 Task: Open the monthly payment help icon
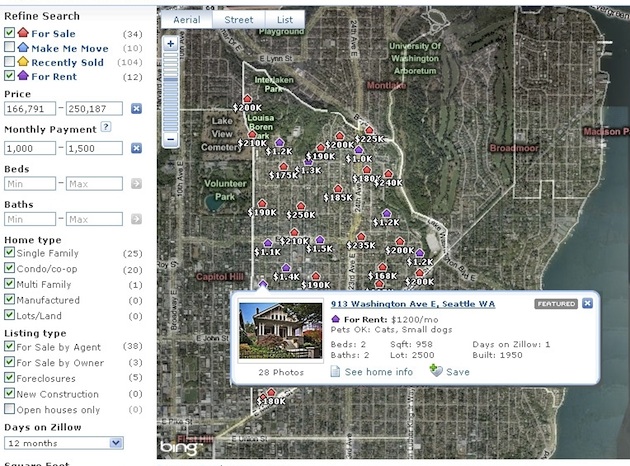coord(106,127)
